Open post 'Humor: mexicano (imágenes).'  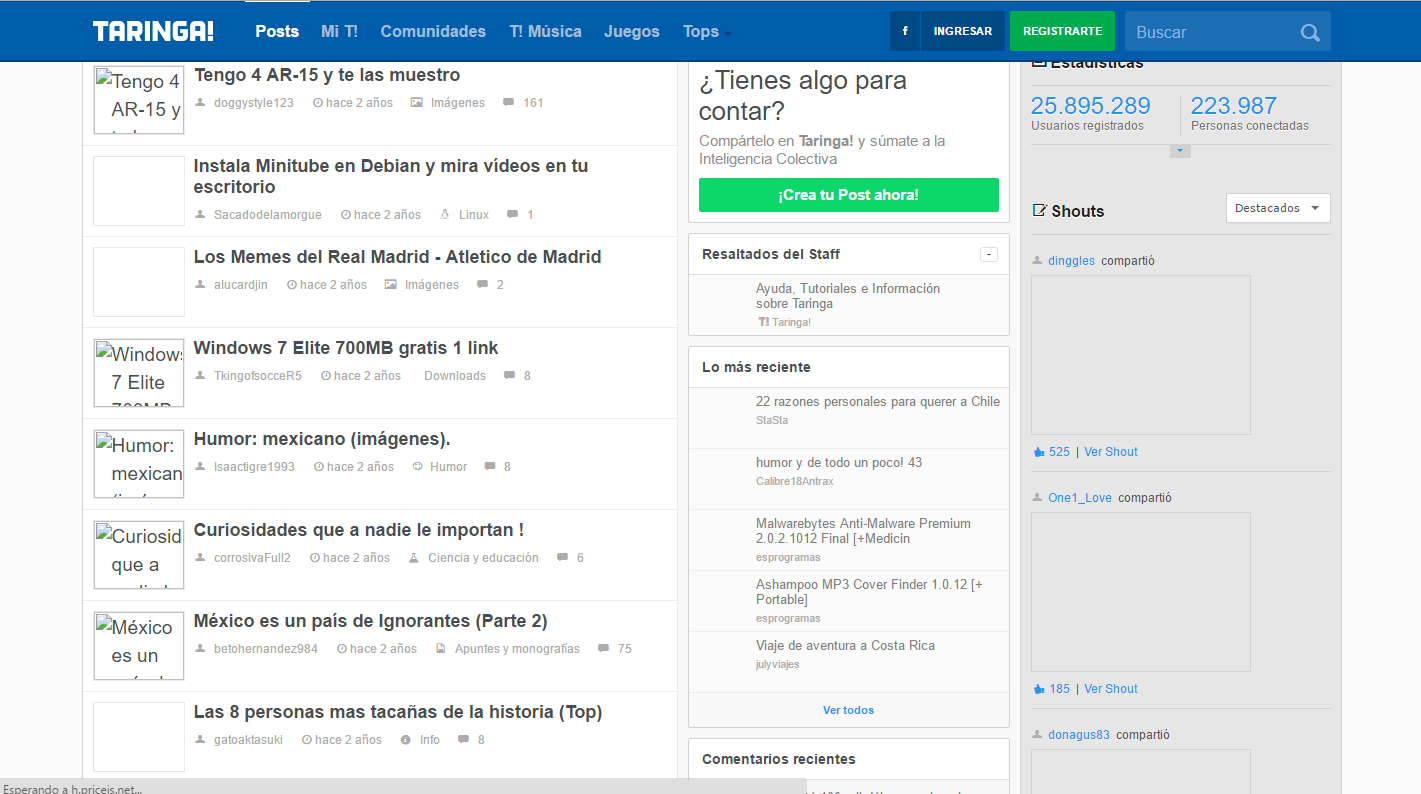[322, 439]
